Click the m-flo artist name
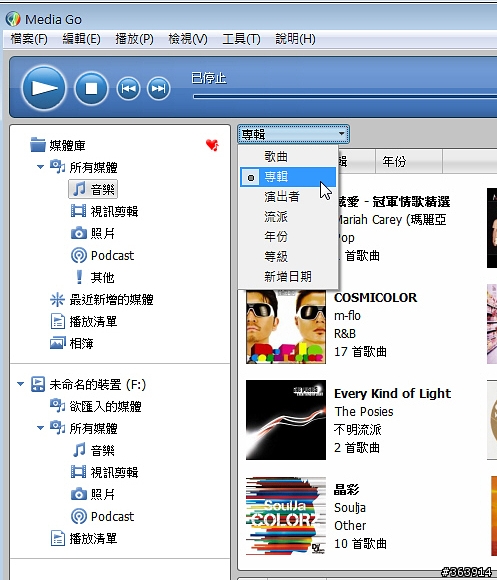The image size is (497, 580). click(347, 316)
